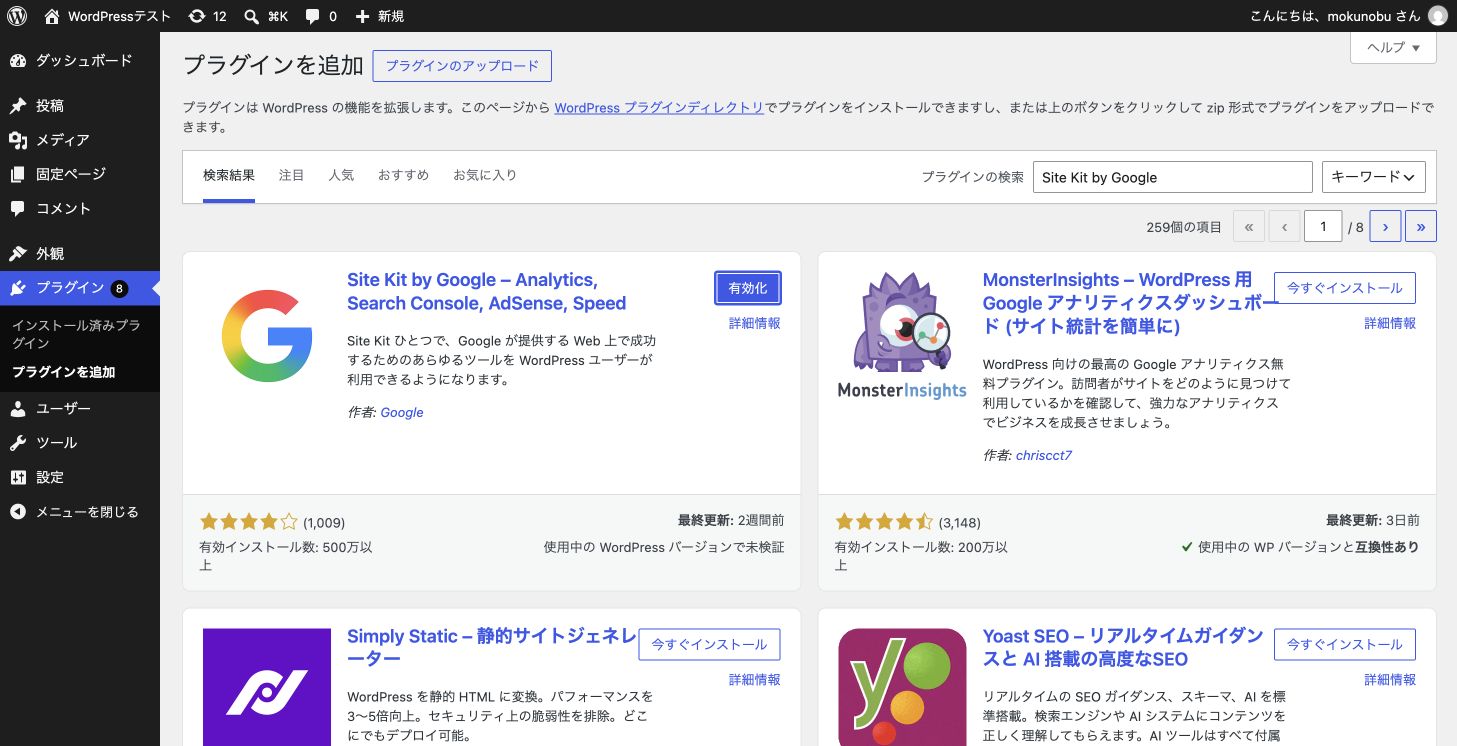Click the Site Kit by Google title link
Image resolution: width=1457 pixels, height=746 pixels.
pyautogui.click(x=487, y=291)
